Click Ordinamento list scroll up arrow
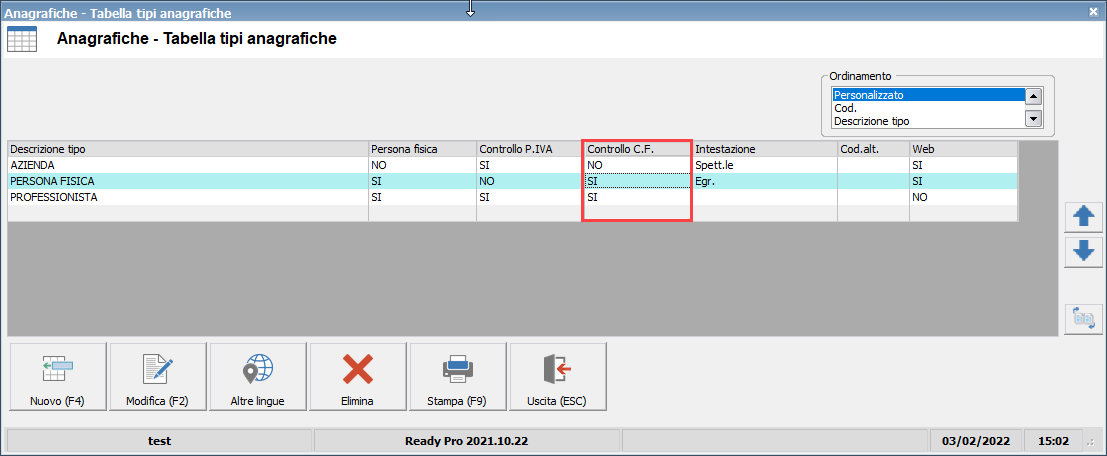1107x456 pixels. pyautogui.click(x=1034, y=97)
